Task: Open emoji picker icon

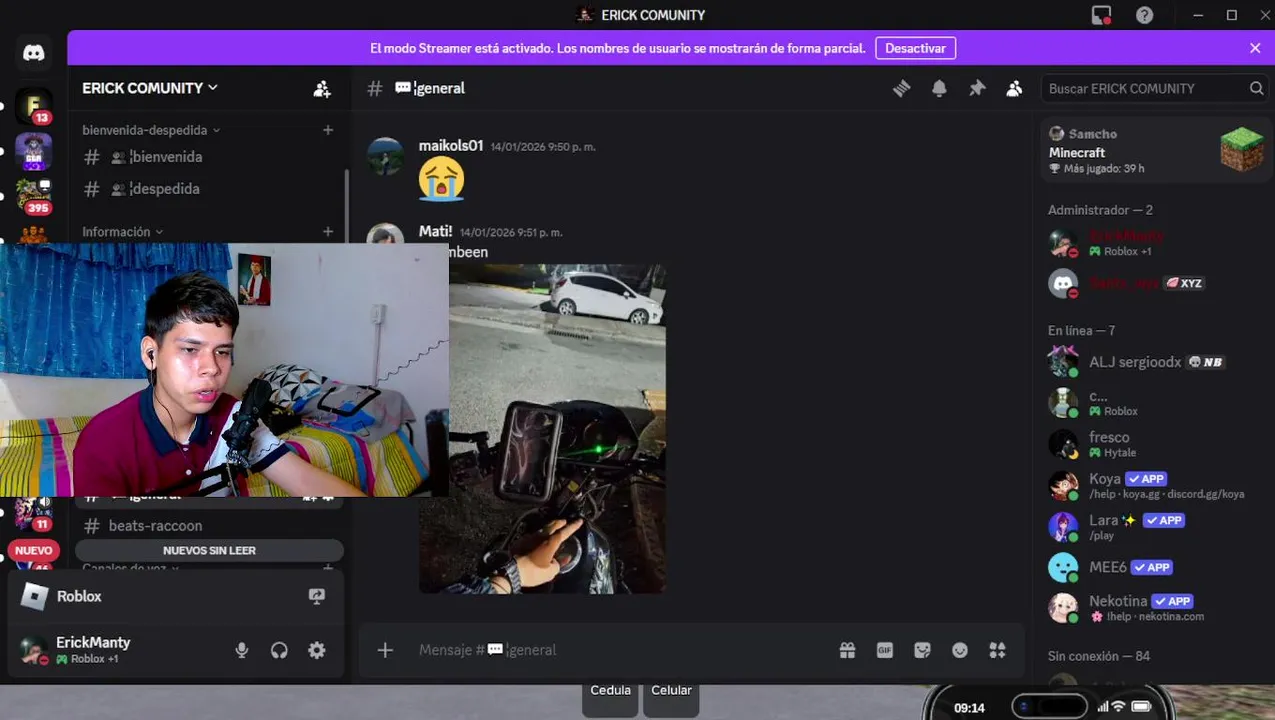Action: click(960, 650)
